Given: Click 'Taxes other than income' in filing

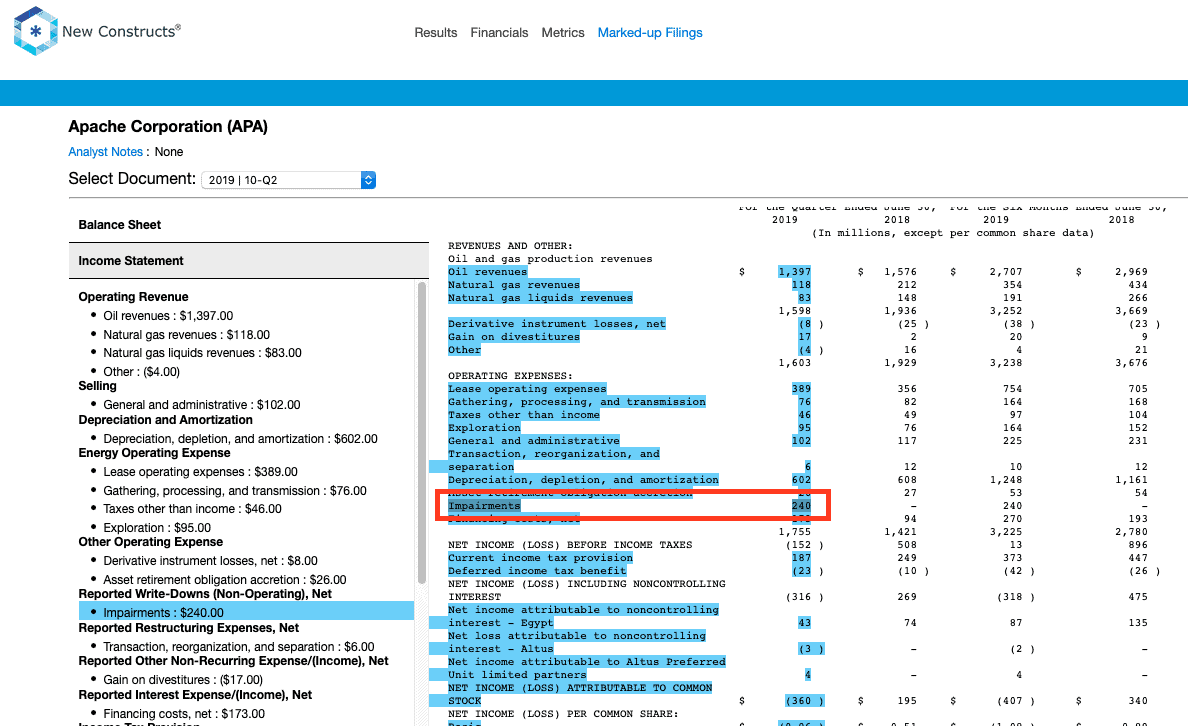Looking at the screenshot, I should (x=524, y=415).
